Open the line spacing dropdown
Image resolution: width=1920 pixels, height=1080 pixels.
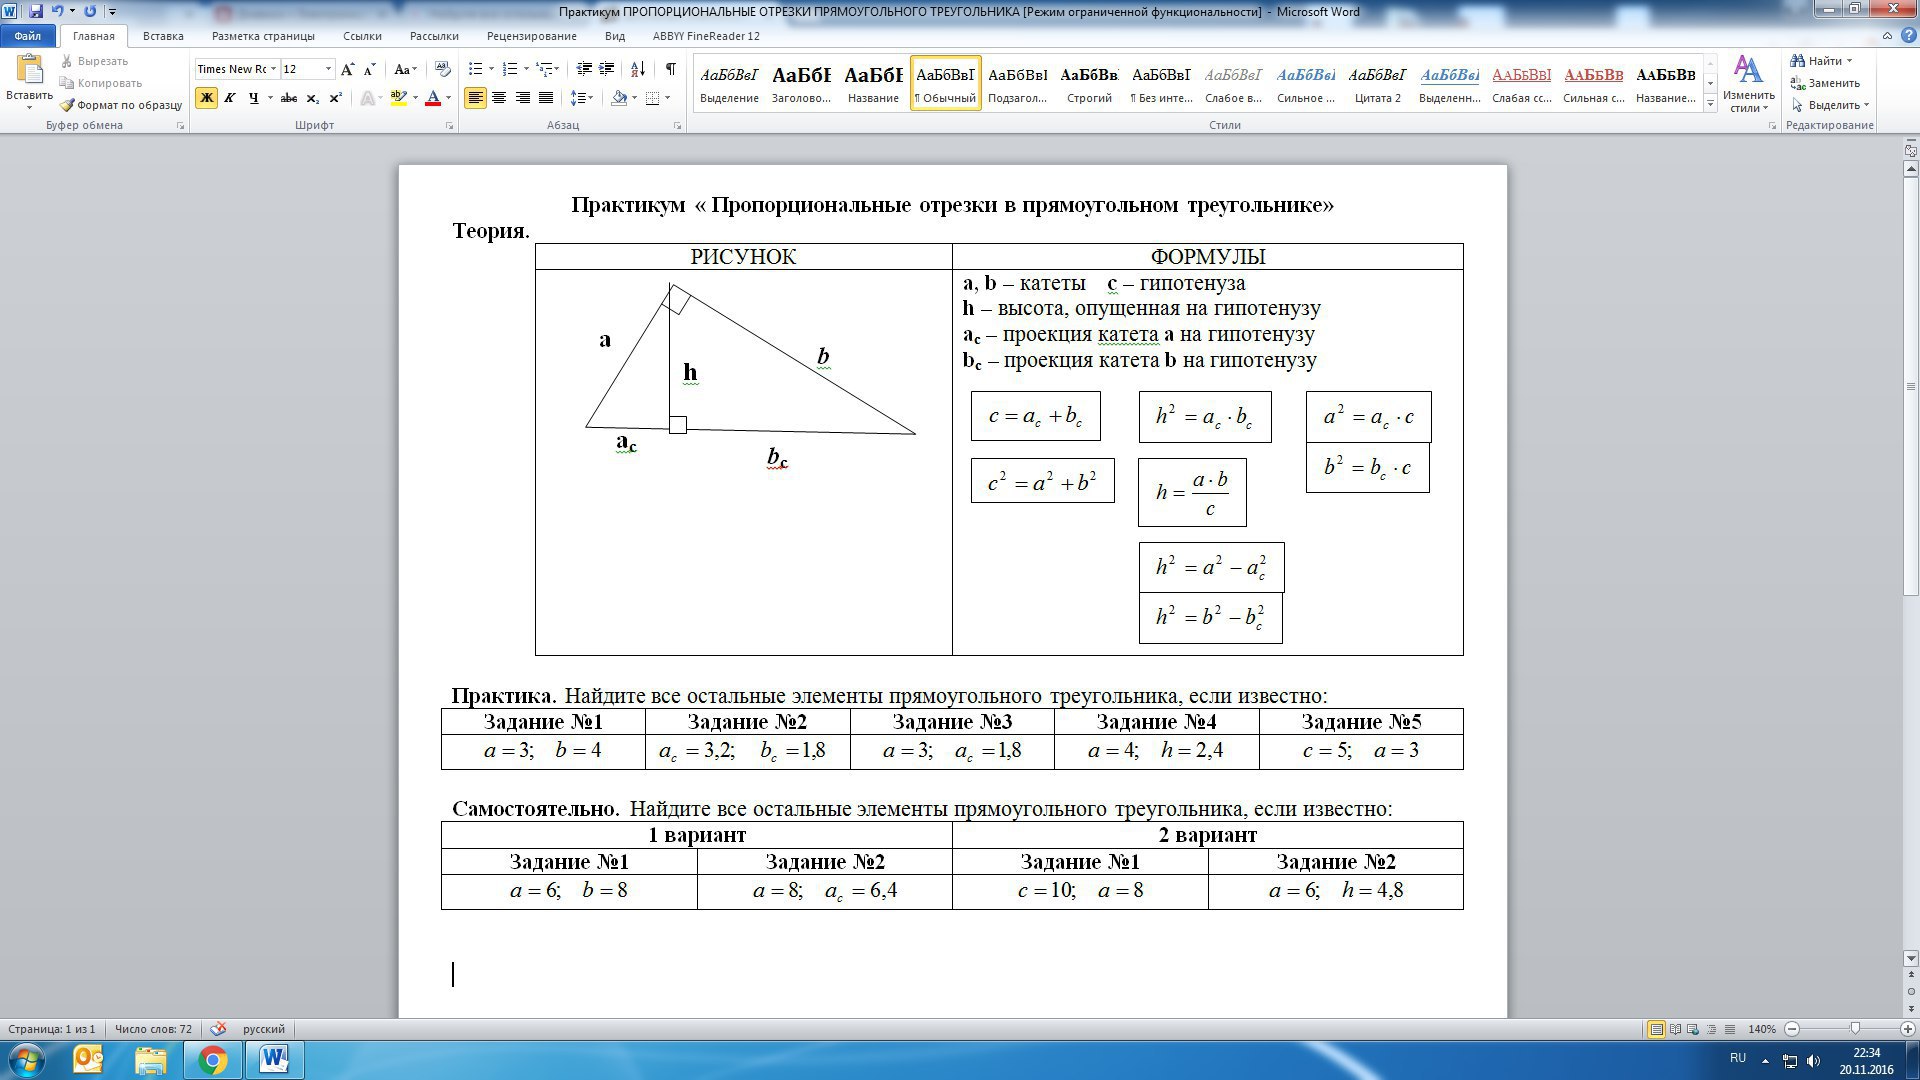click(582, 98)
